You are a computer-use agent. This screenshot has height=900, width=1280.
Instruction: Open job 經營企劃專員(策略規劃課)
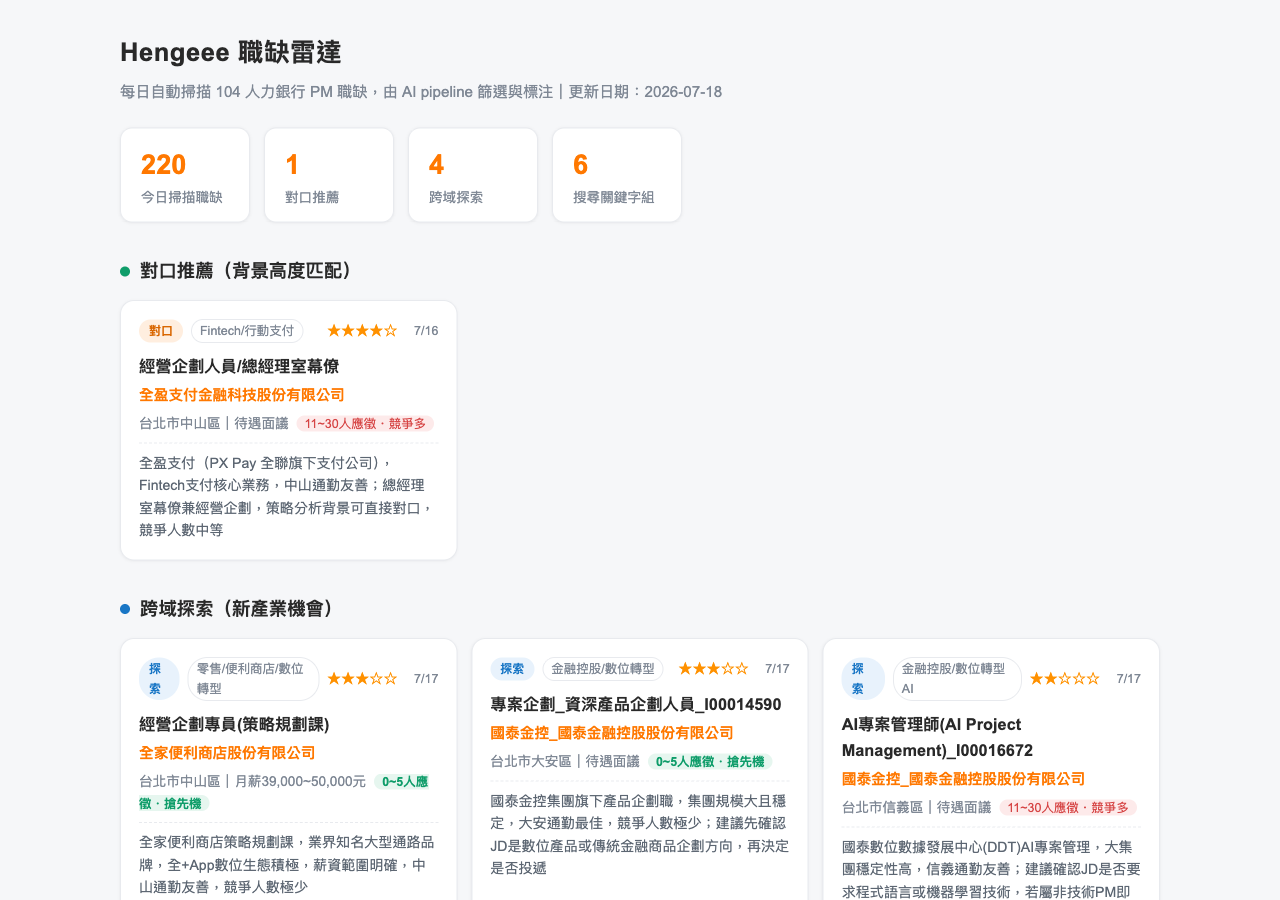(x=234, y=724)
